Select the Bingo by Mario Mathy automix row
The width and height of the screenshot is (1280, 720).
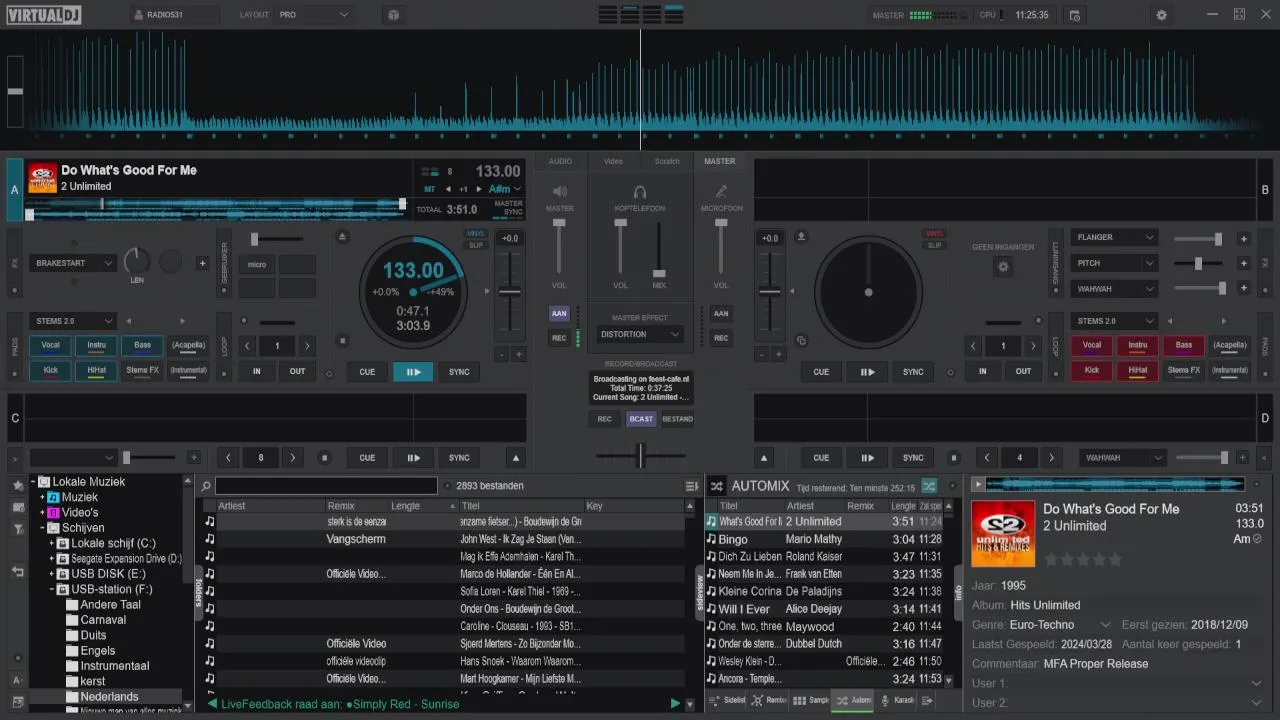(824, 539)
